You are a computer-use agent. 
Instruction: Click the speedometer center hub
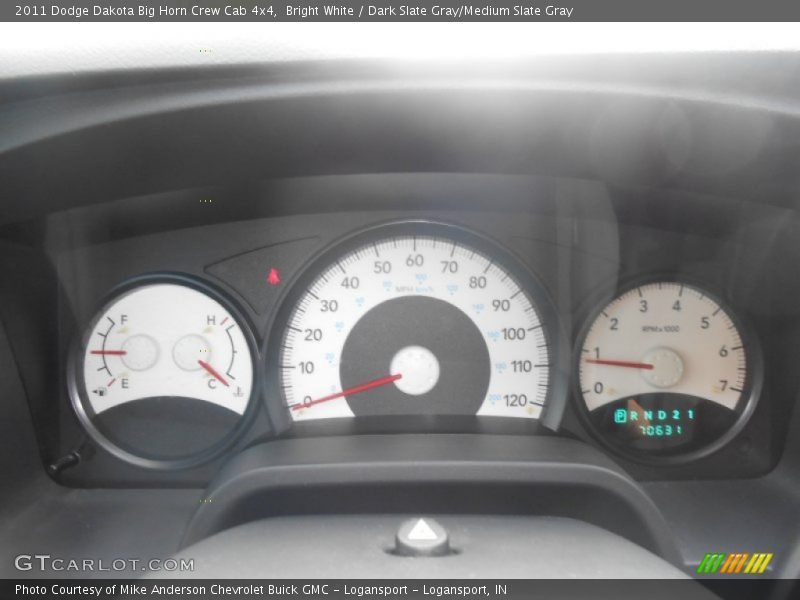pyautogui.click(x=415, y=371)
